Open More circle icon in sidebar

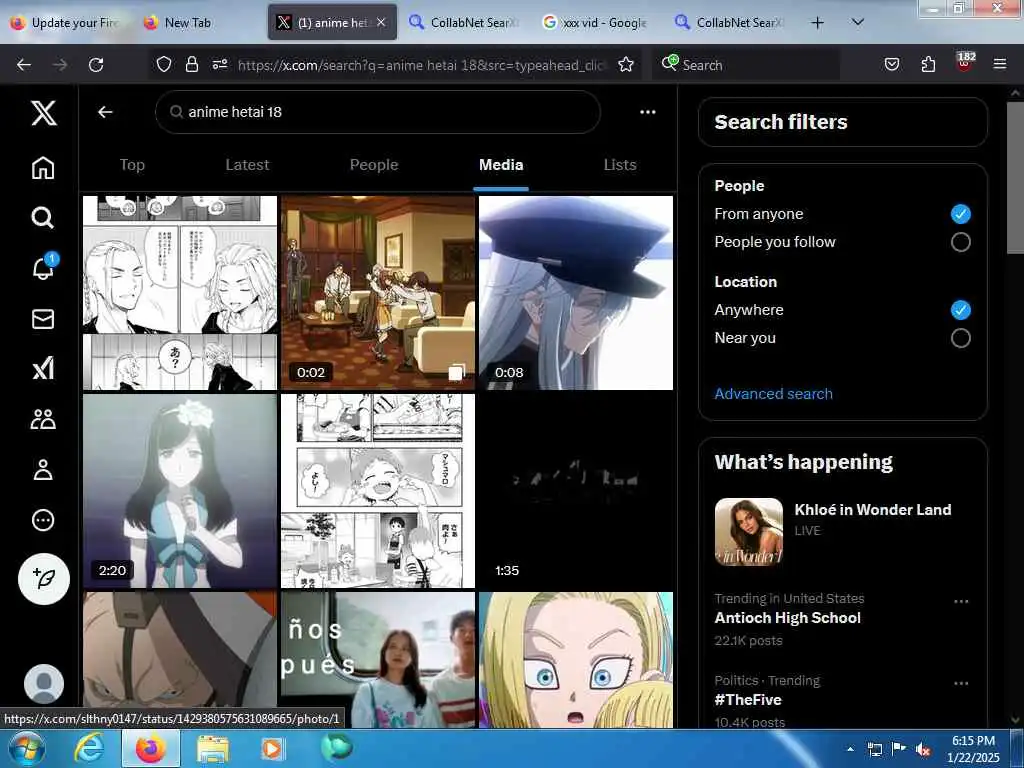tap(43, 520)
